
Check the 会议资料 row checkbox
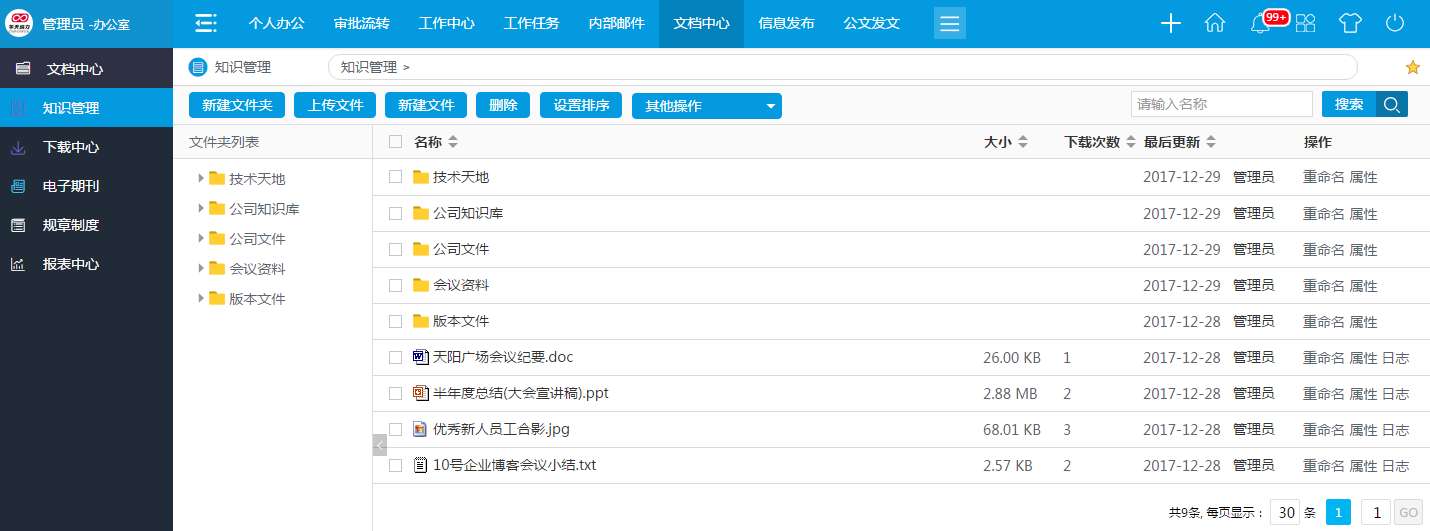point(396,285)
